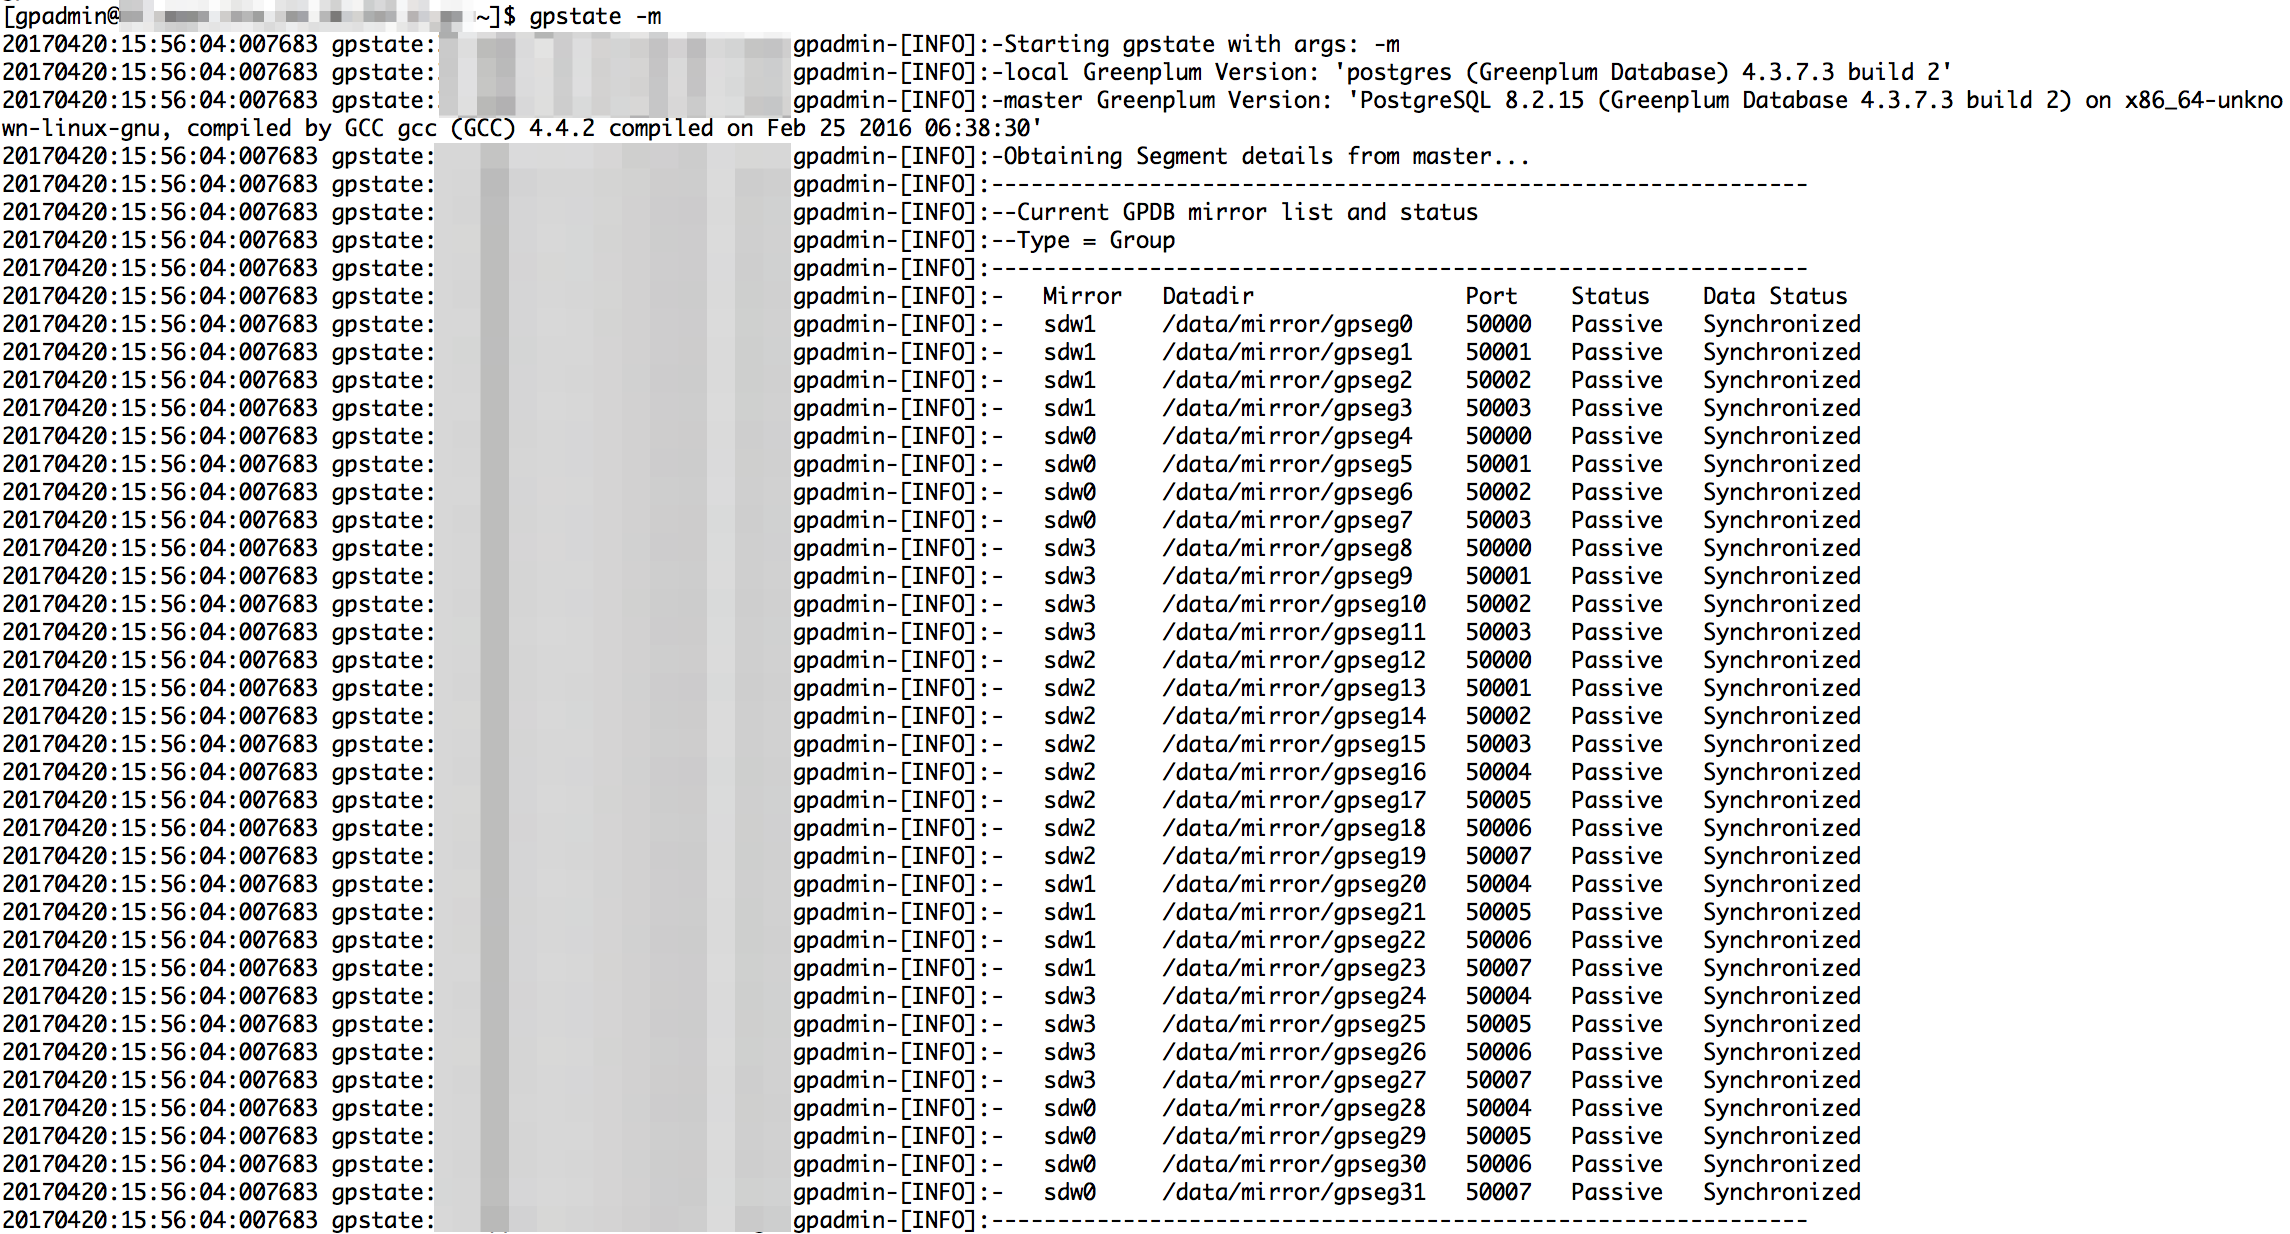Click the 'gpstate -m' command text
Image resolution: width=2290 pixels, height=1234 pixels.
(595, 17)
